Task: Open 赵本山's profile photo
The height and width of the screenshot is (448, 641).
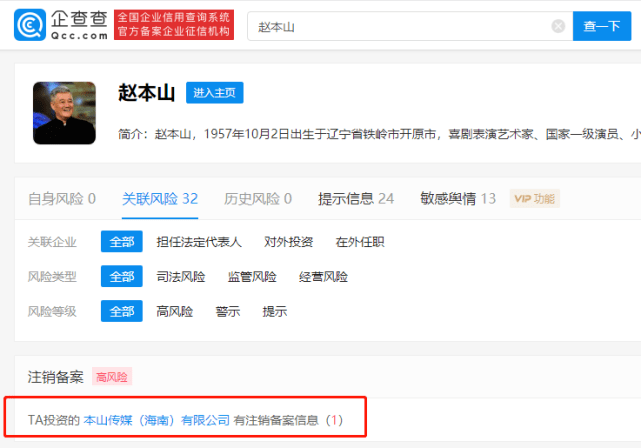Action: tap(64, 112)
